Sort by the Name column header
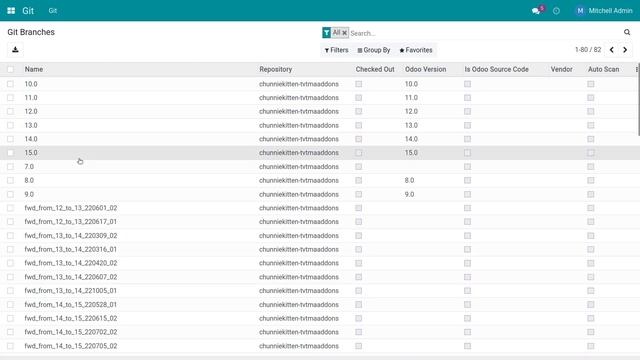This screenshot has width=640, height=360. [33, 69]
